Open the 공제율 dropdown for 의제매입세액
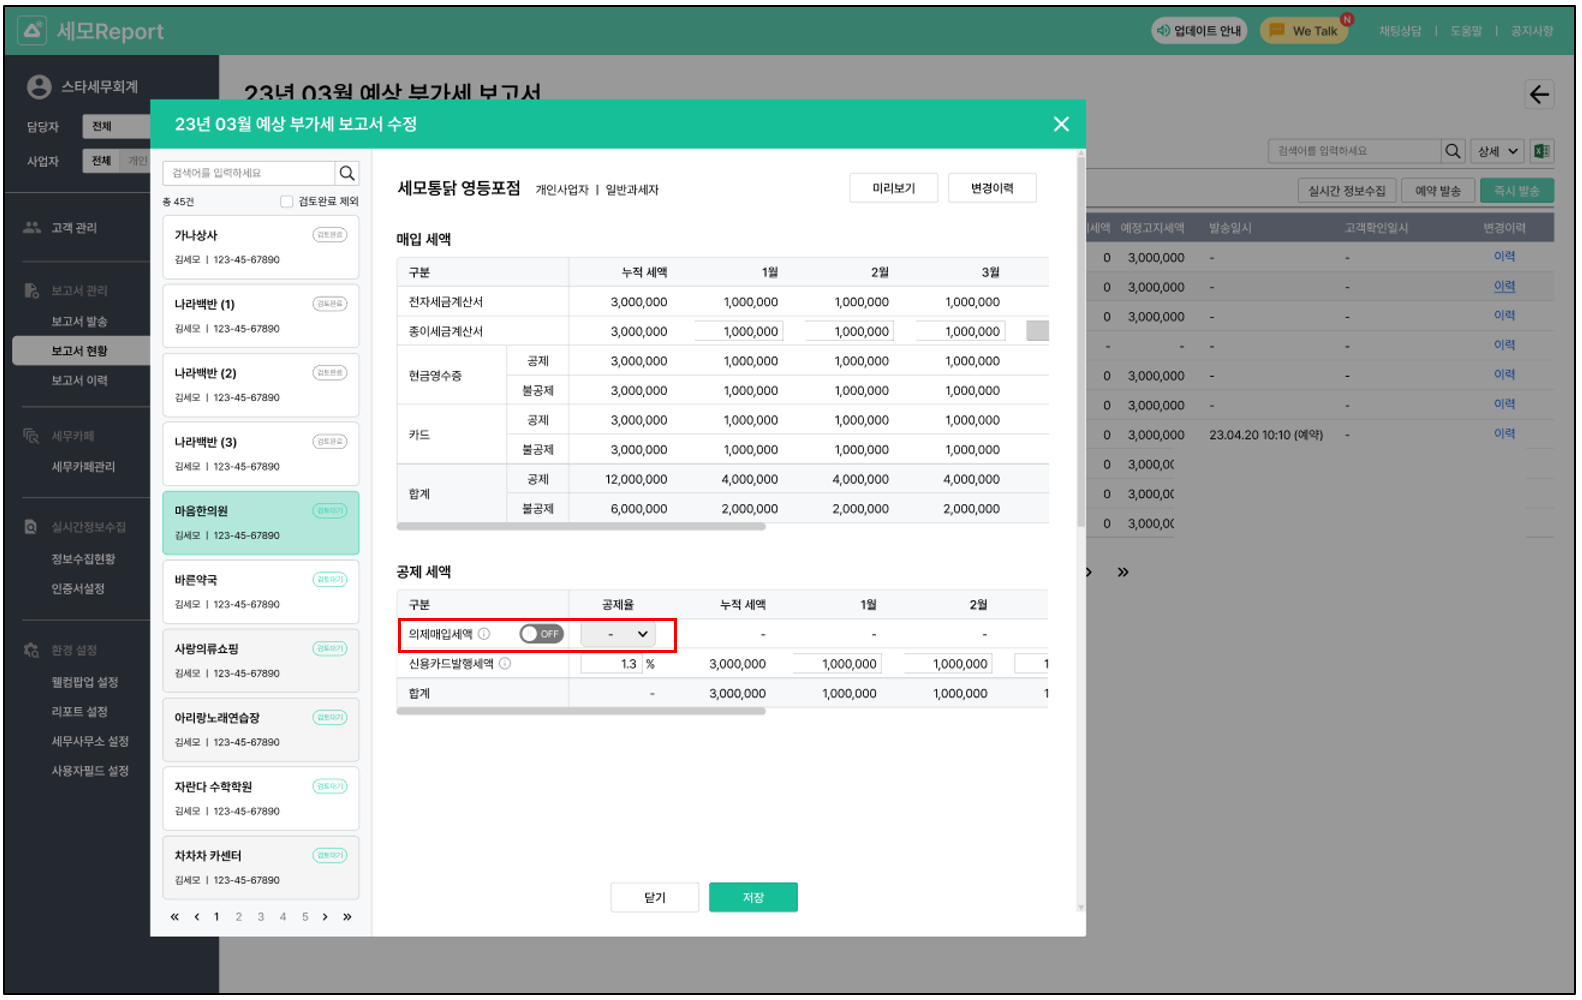 pos(618,634)
